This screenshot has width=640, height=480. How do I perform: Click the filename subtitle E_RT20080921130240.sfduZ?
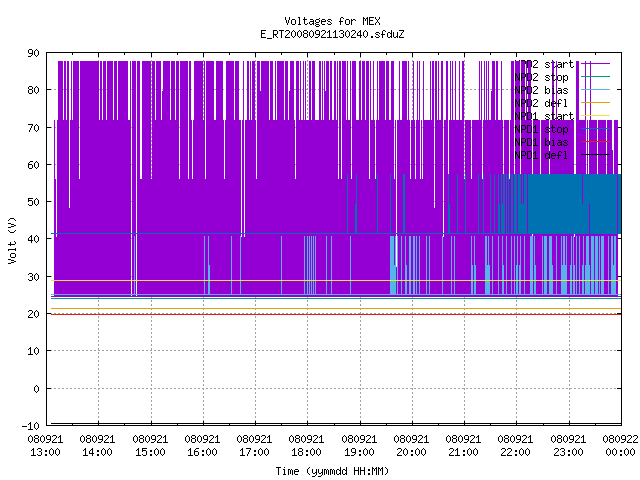(332, 34)
